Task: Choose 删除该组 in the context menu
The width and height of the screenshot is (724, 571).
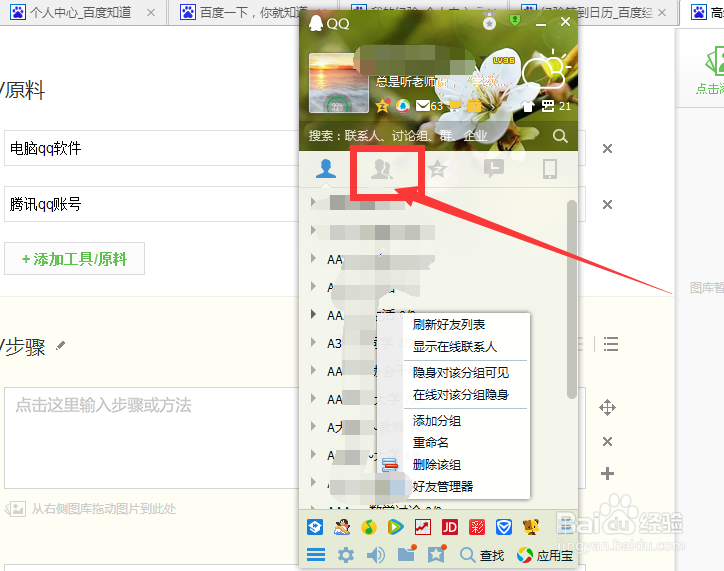Action: point(437,465)
